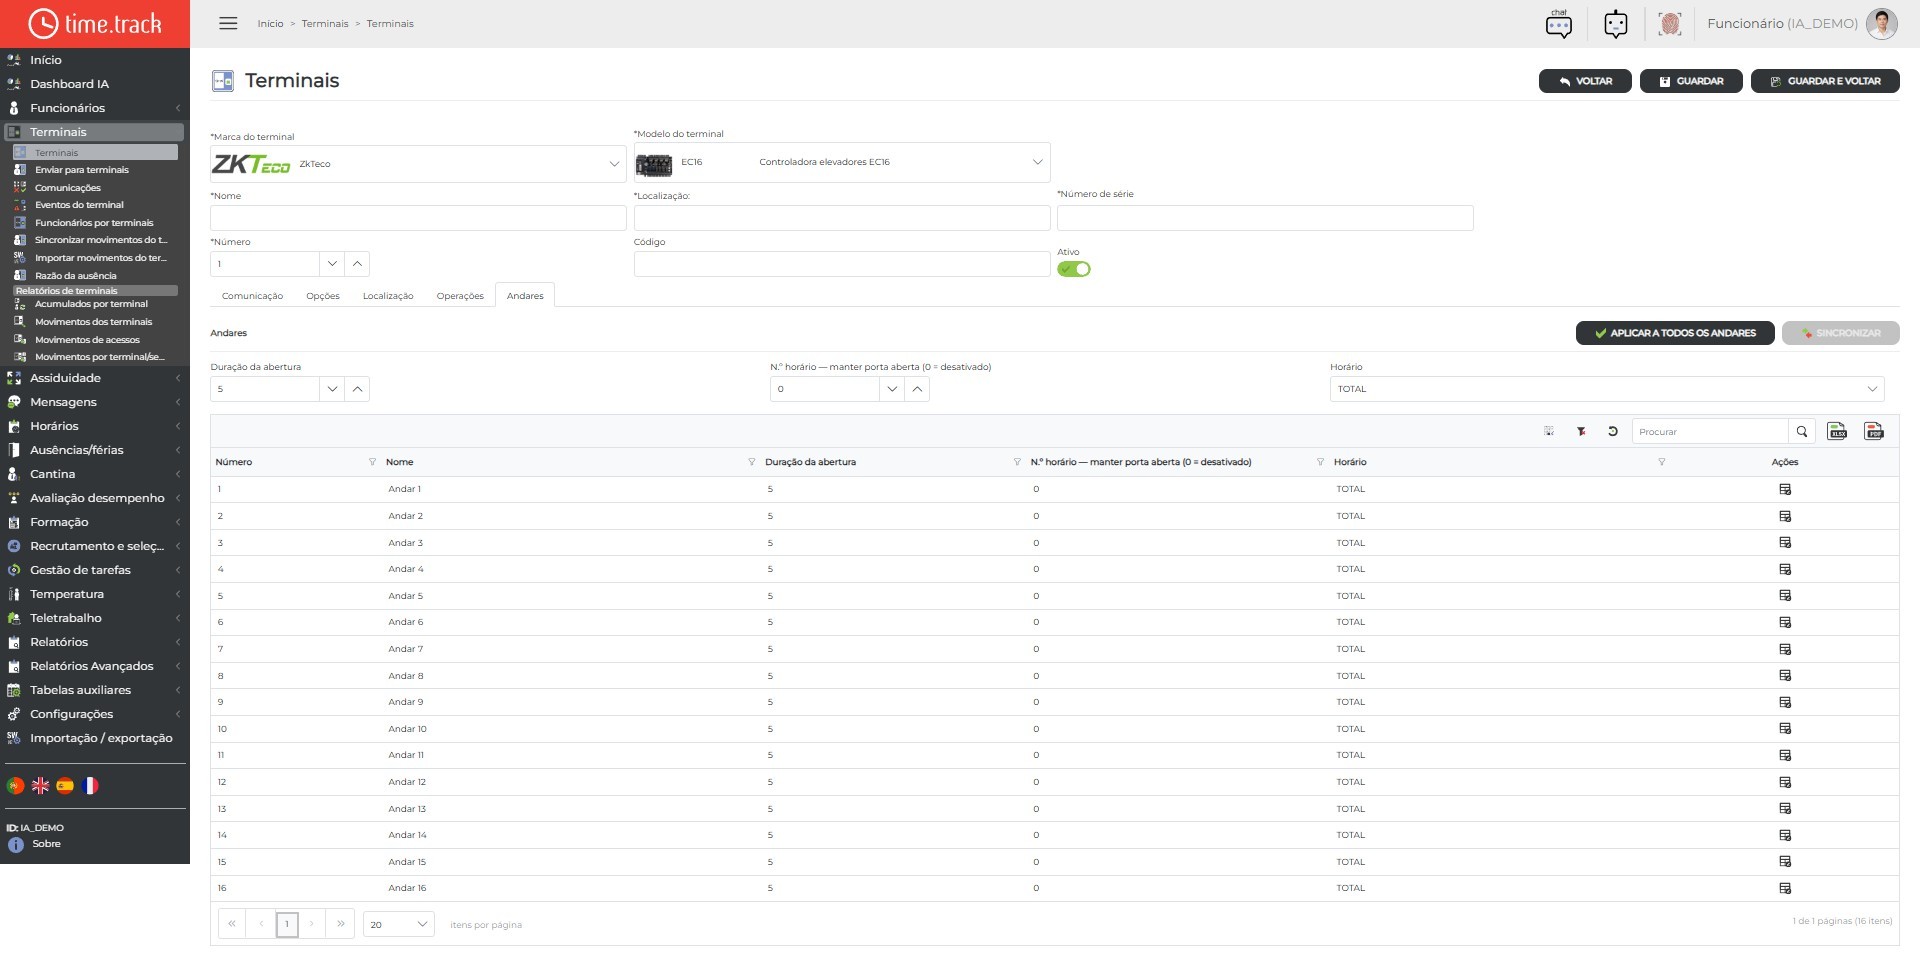Image resolution: width=1920 pixels, height=956 pixels.
Task: Decrease the Número field value
Action: 332,264
